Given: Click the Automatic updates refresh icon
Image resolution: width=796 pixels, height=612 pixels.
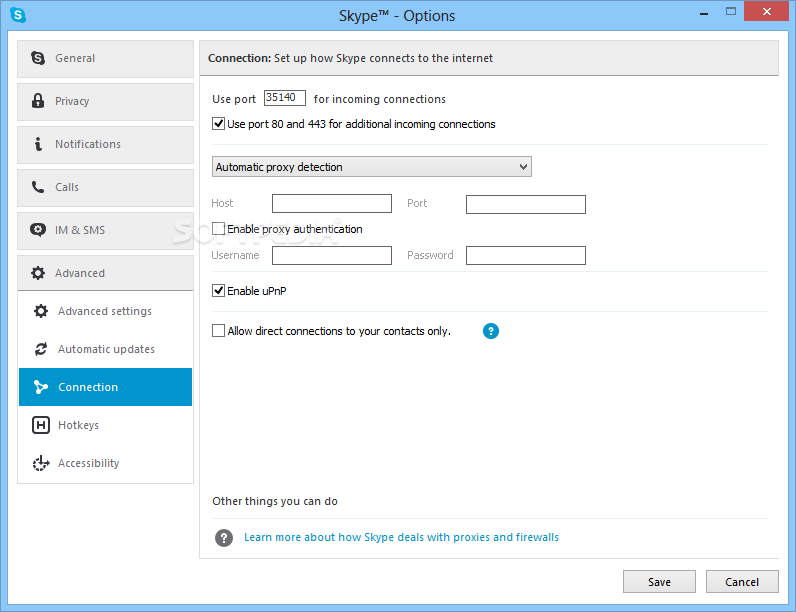Looking at the screenshot, I should [41, 349].
